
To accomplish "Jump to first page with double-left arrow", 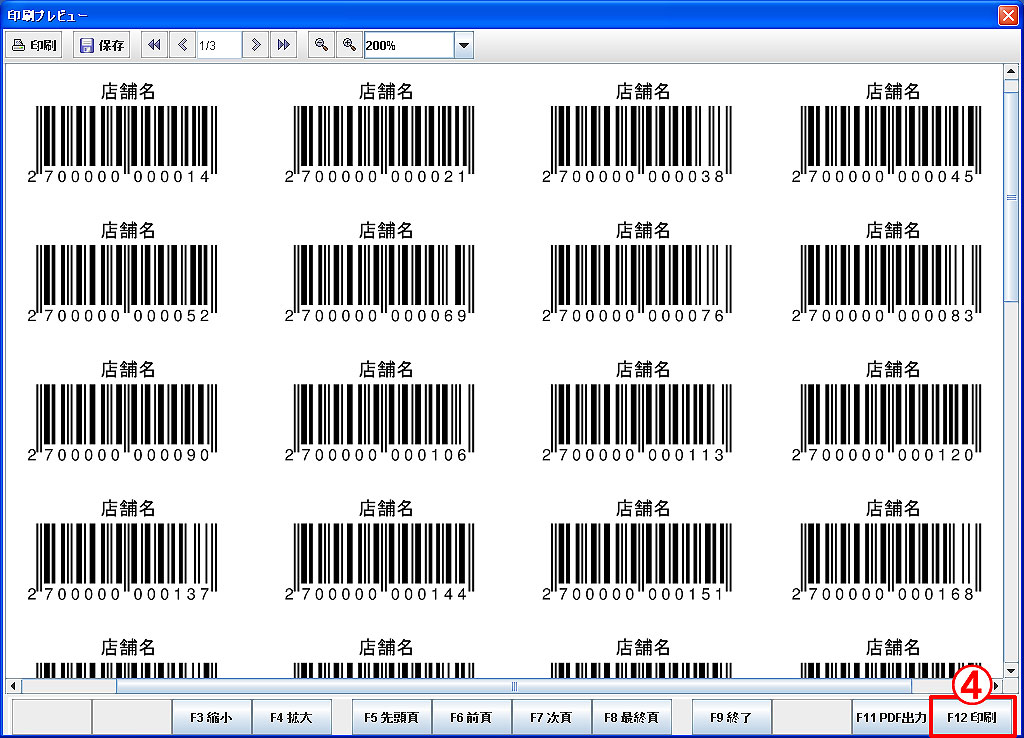I will coord(155,45).
